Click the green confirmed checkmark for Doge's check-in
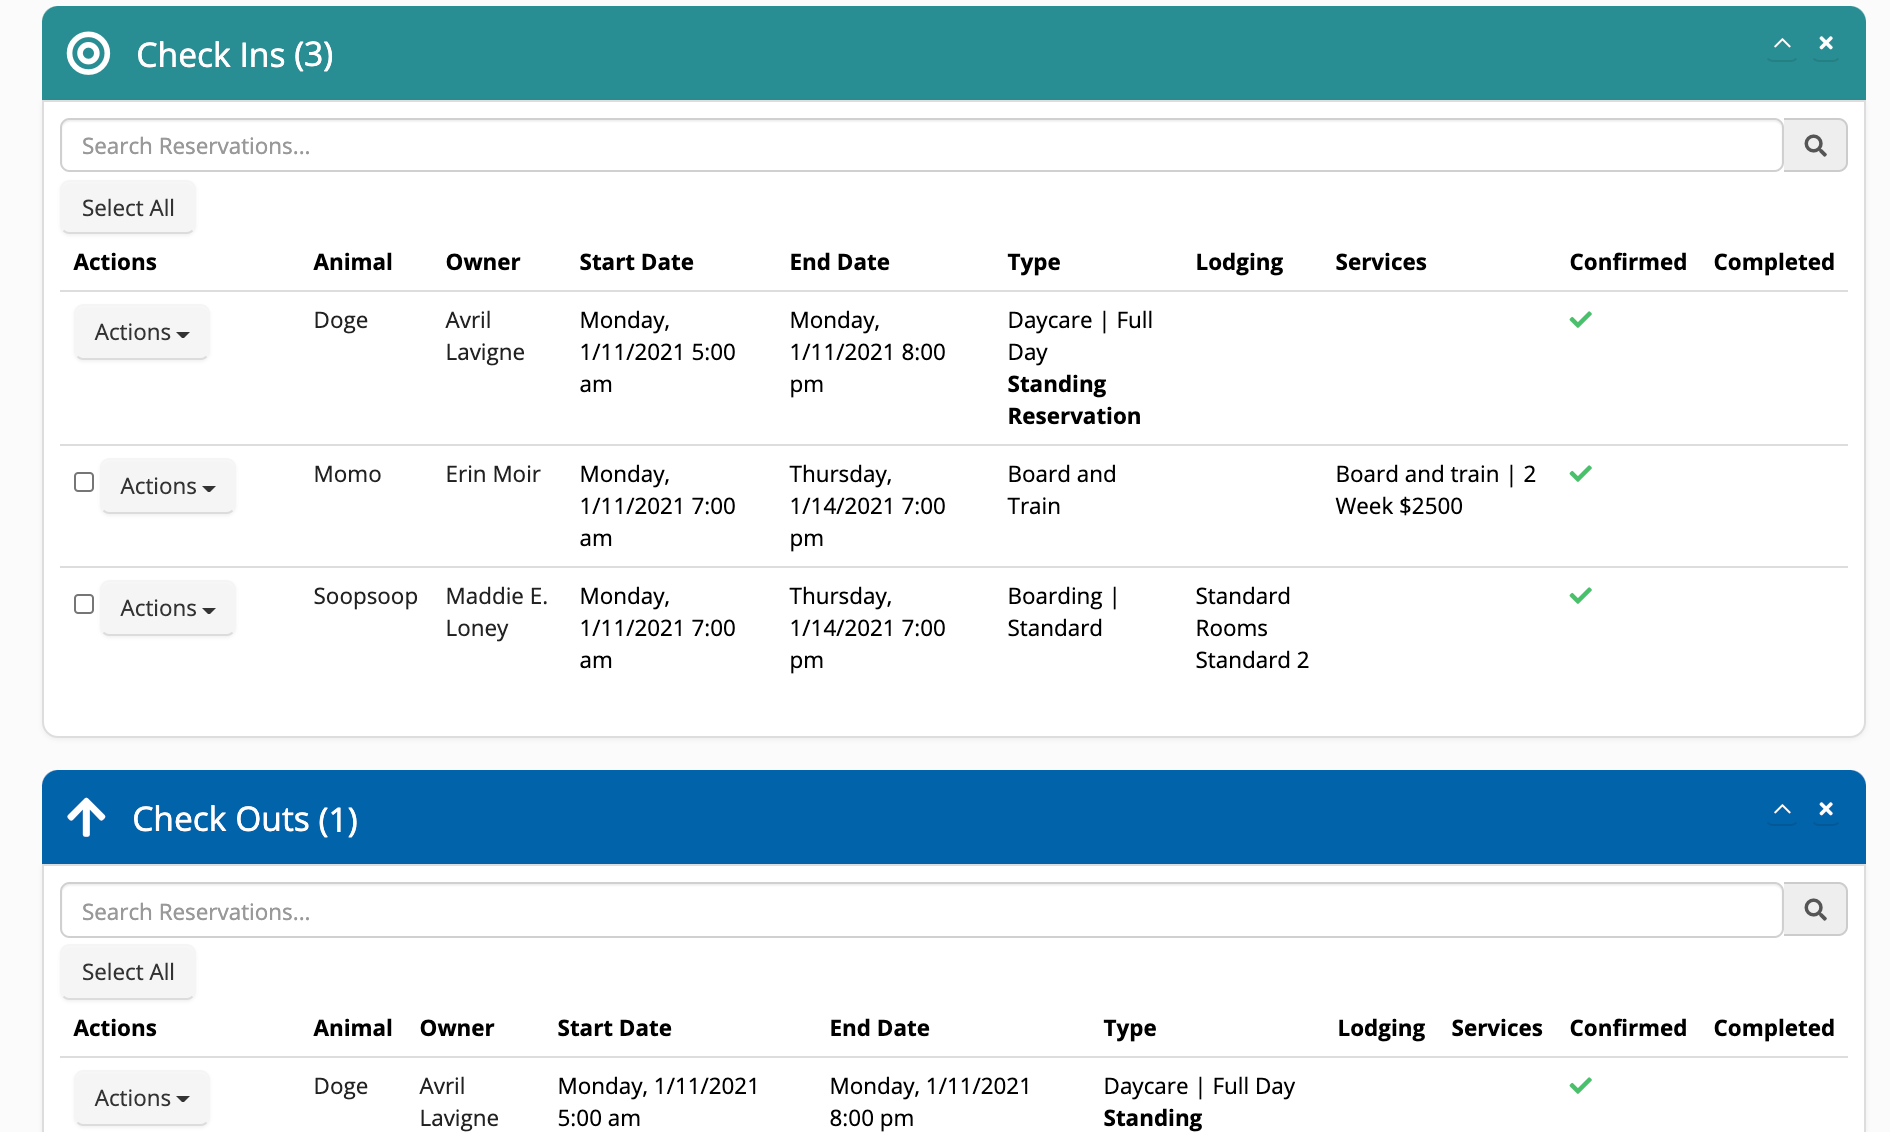 tap(1581, 320)
